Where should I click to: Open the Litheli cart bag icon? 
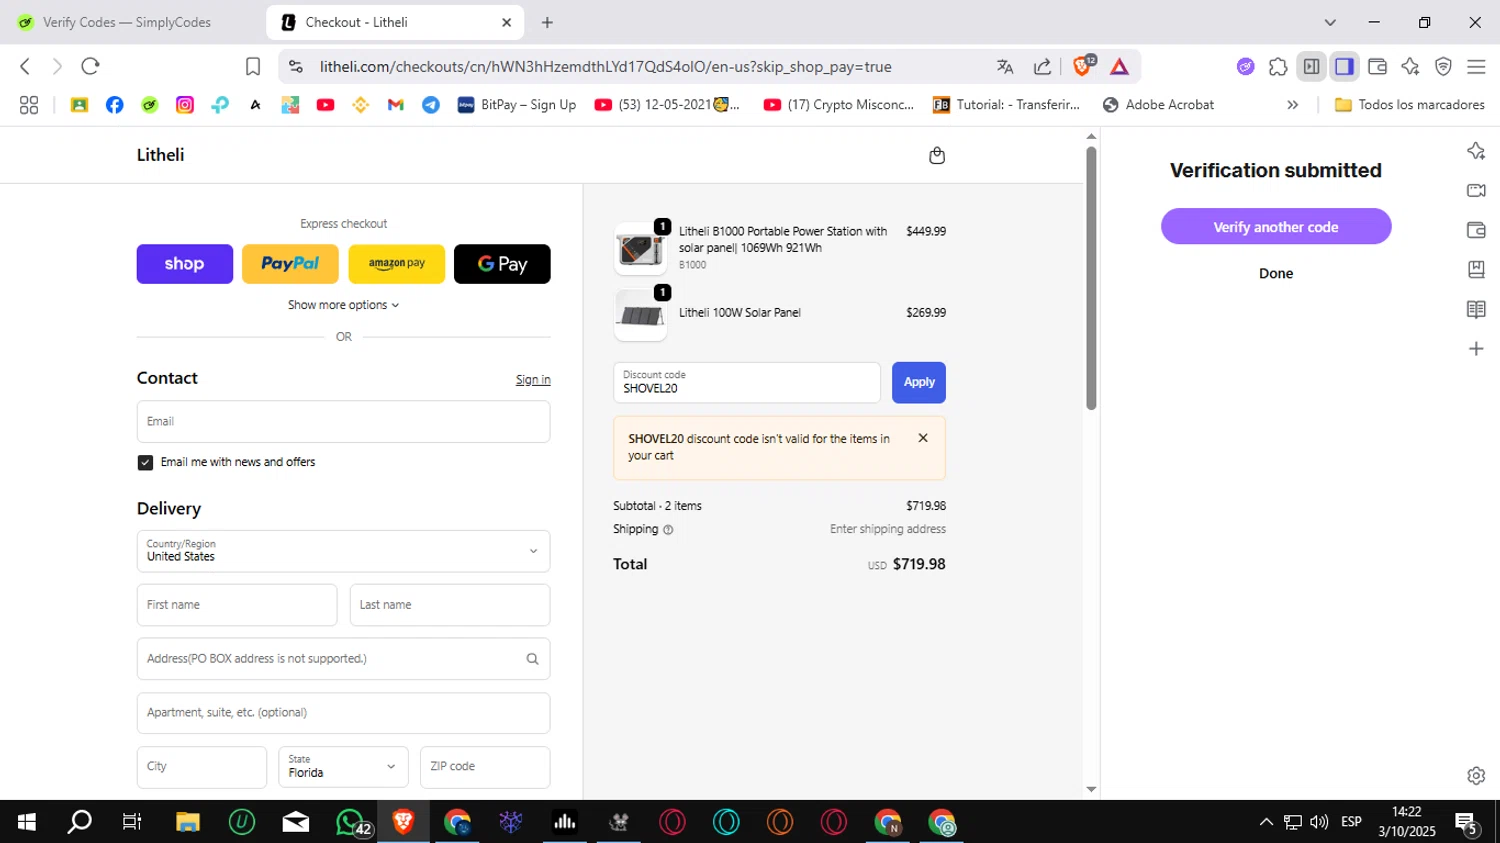click(x=936, y=155)
